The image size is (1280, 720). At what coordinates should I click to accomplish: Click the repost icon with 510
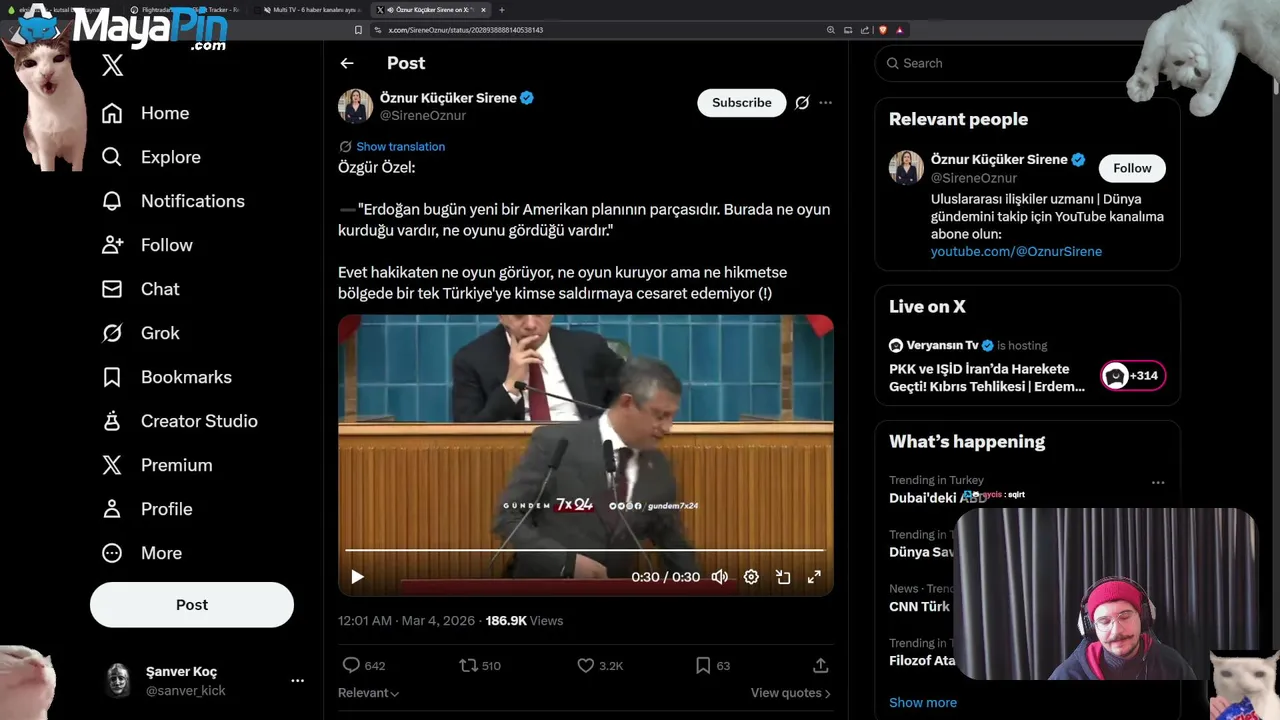pyautogui.click(x=468, y=665)
